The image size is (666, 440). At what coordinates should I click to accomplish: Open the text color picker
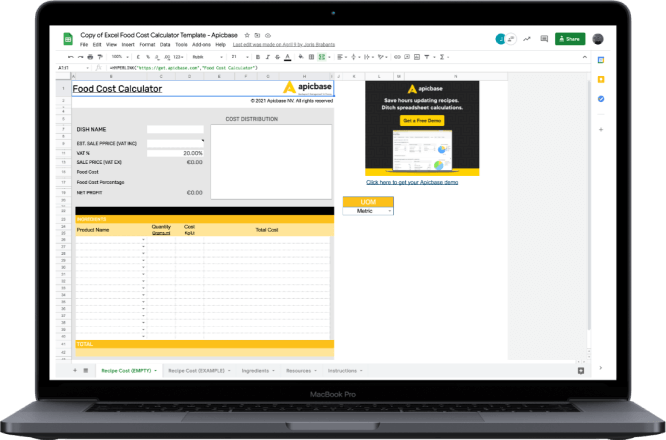click(288, 57)
